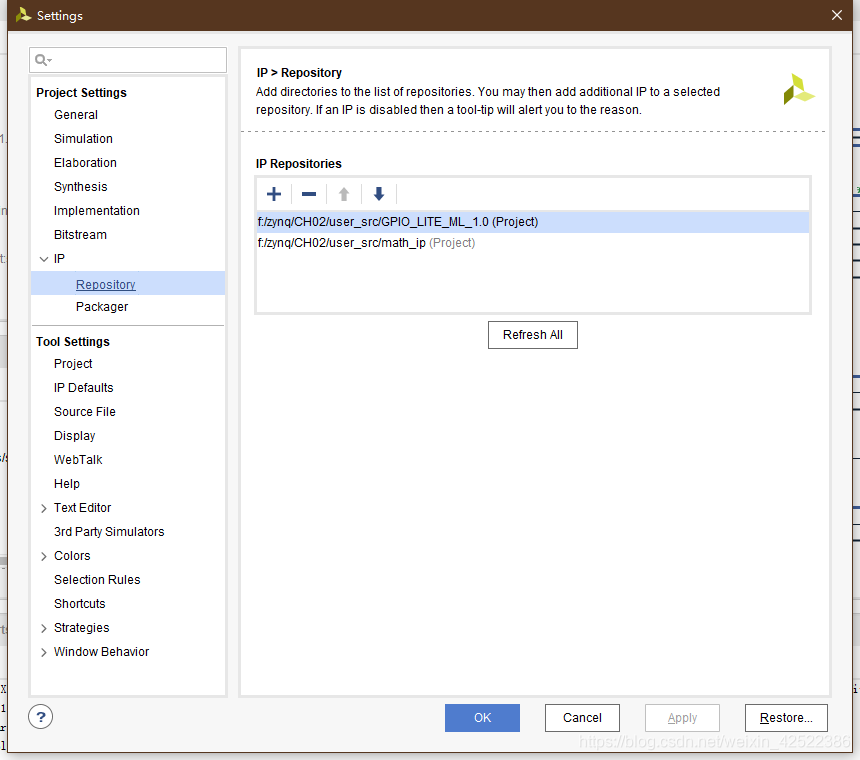Open WebTalk settings

pos(78,460)
